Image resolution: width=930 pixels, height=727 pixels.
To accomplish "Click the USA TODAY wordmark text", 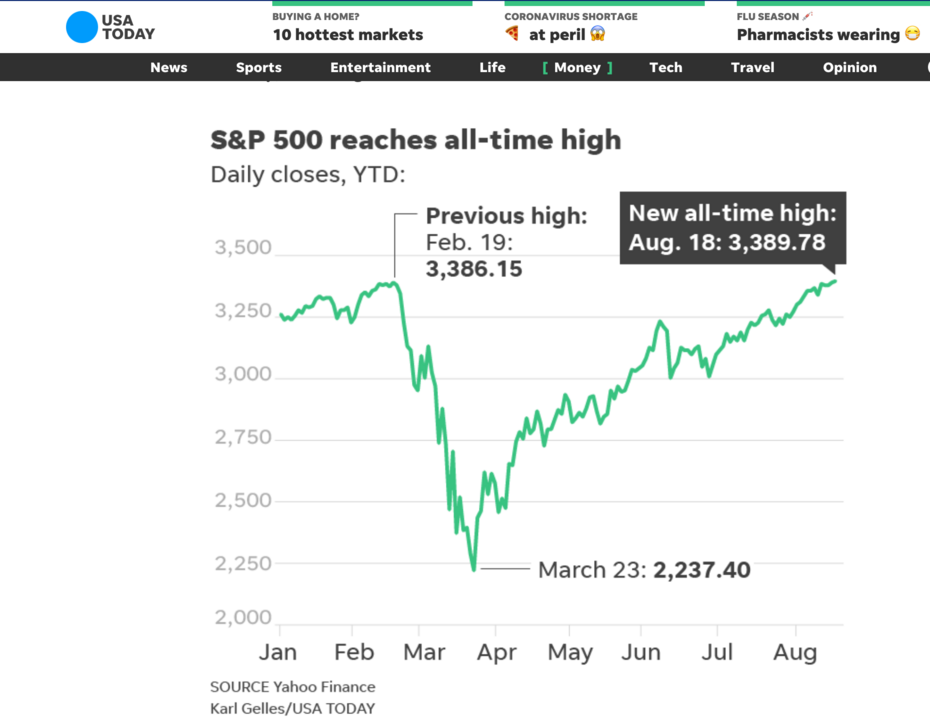I will 128,27.
